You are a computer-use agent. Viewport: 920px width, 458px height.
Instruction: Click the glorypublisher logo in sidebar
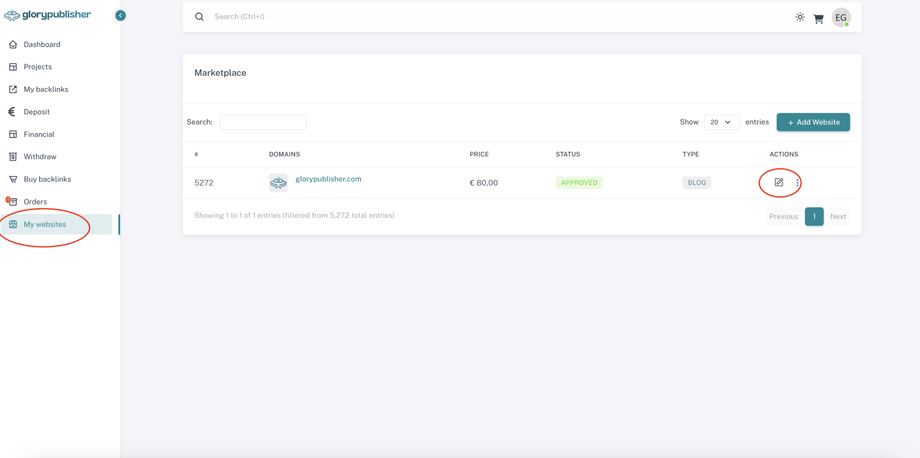point(48,15)
